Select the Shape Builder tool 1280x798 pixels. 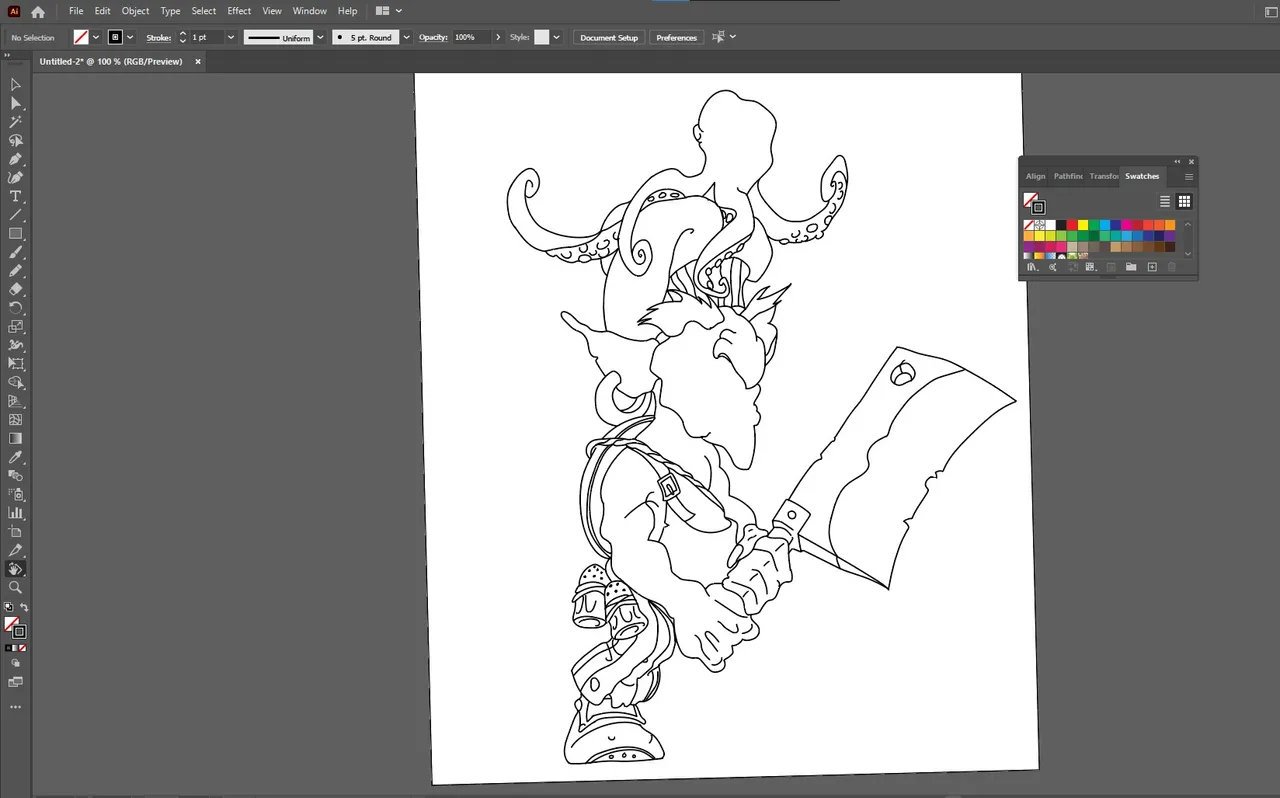coord(15,382)
